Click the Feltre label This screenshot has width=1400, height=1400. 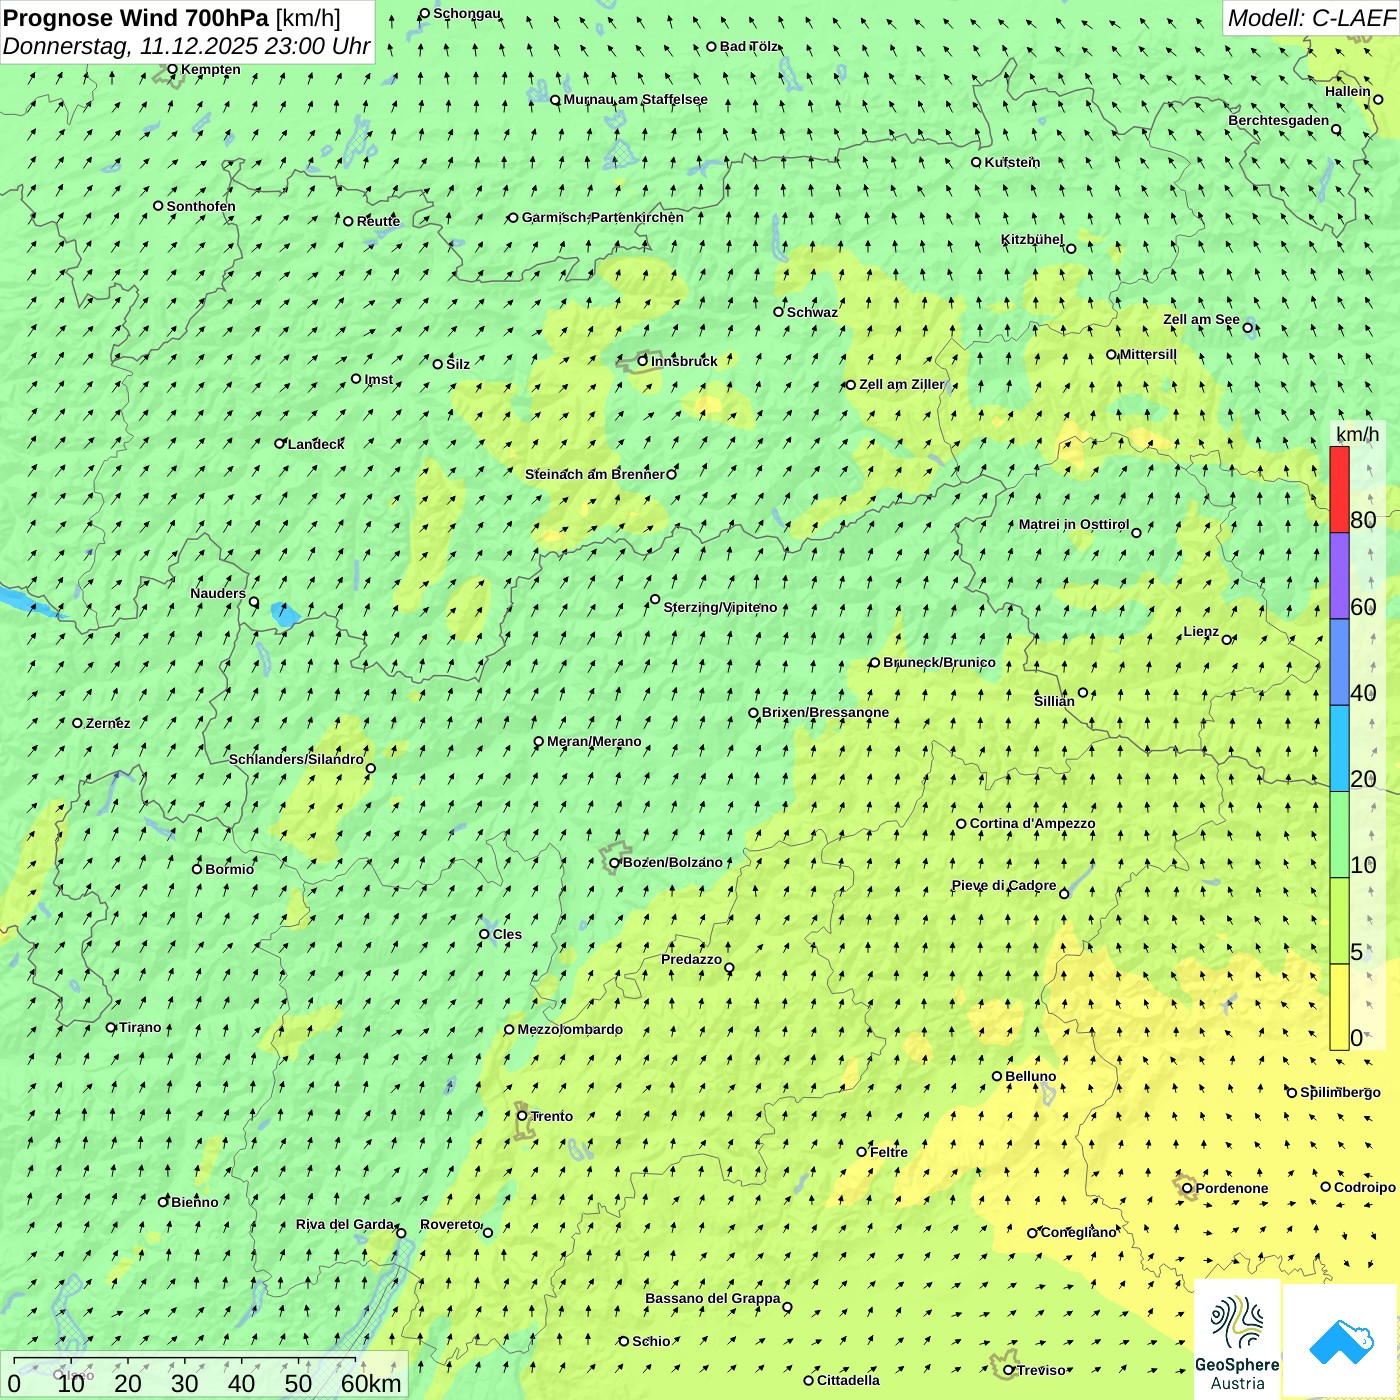[x=888, y=1152]
